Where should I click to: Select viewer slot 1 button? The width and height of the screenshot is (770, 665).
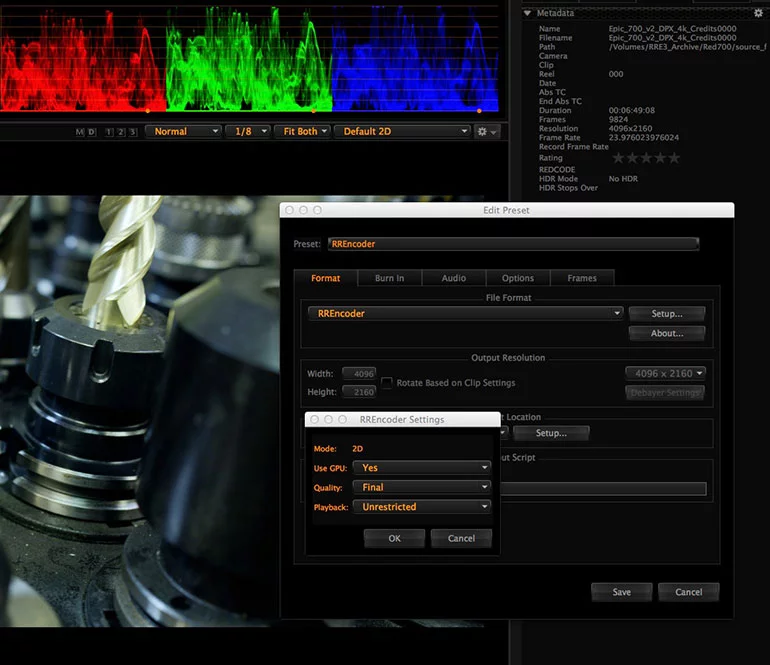pyautogui.click(x=109, y=132)
